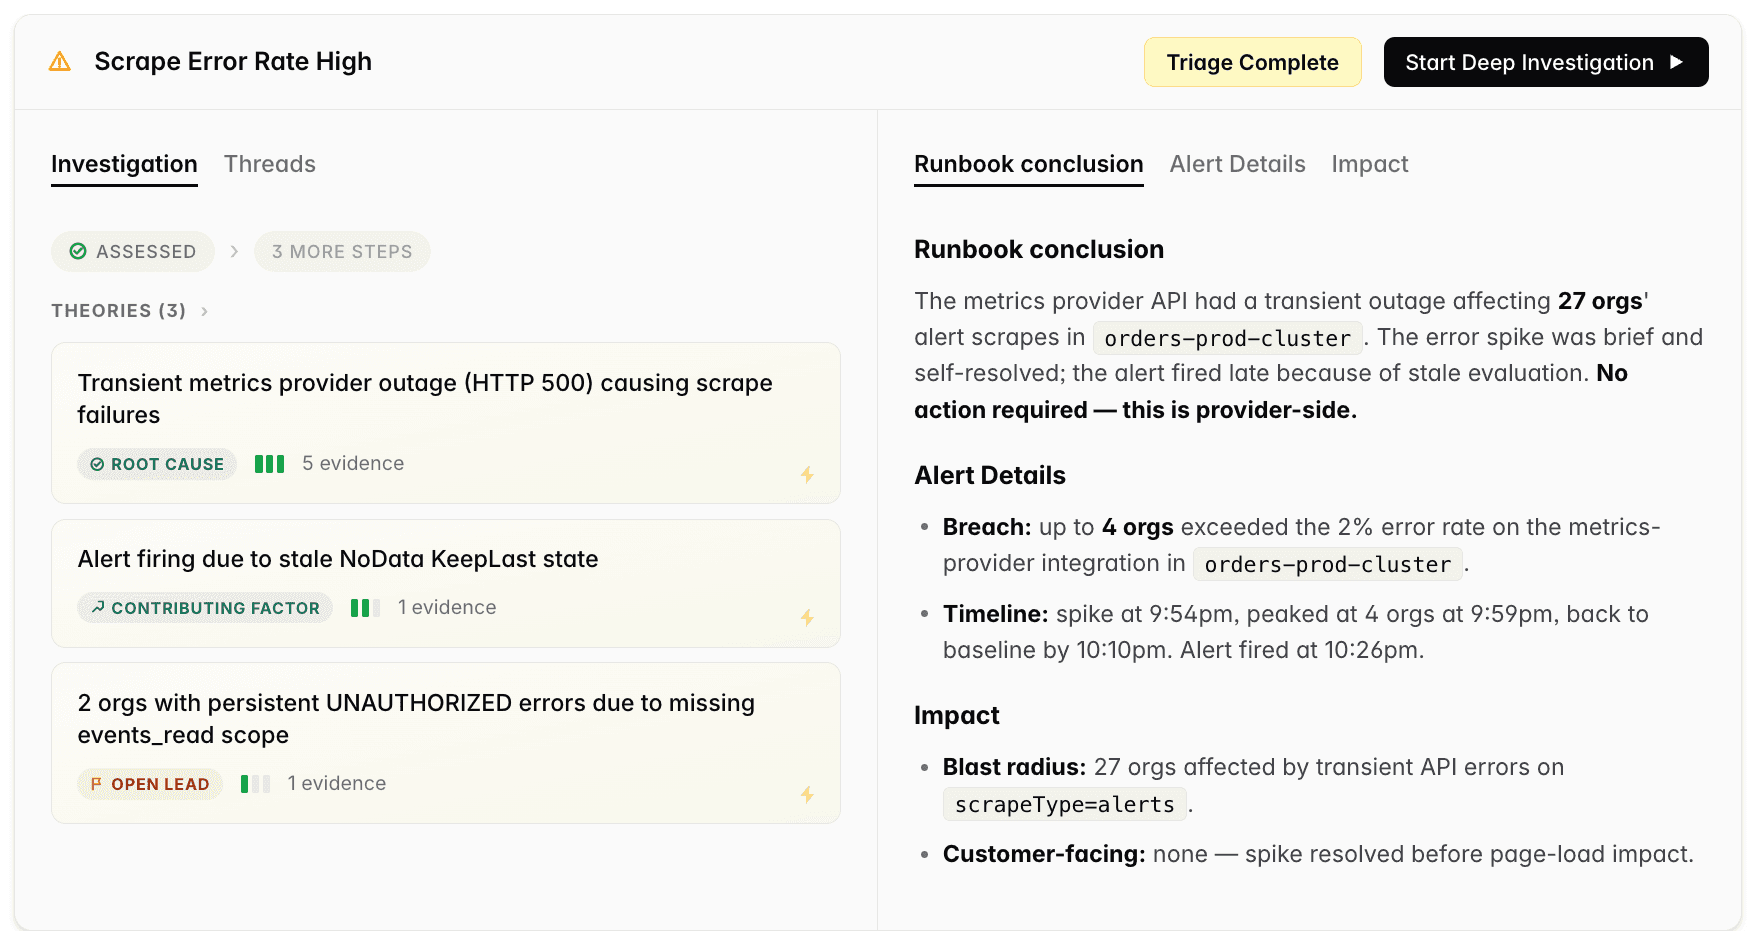Click the play arrow in Start Deep Investigation
Screen dimensions: 1760x944
1677,62
